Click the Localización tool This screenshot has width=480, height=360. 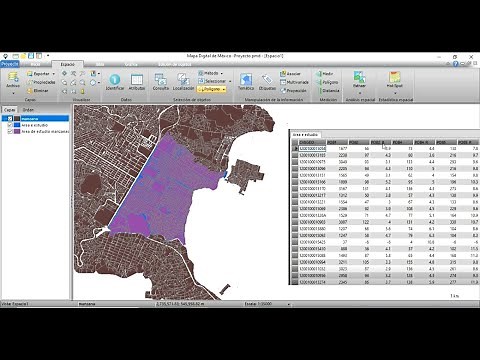click(x=183, y=82)
